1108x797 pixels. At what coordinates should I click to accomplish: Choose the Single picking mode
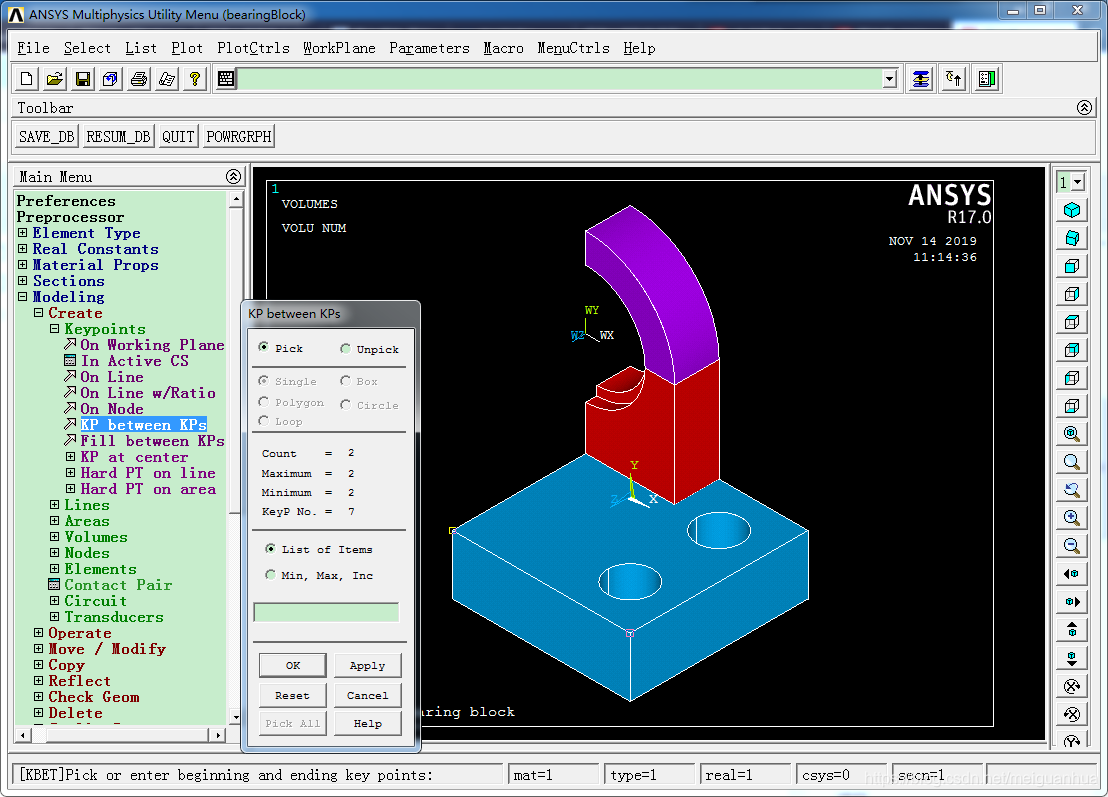tap(264, 381)
